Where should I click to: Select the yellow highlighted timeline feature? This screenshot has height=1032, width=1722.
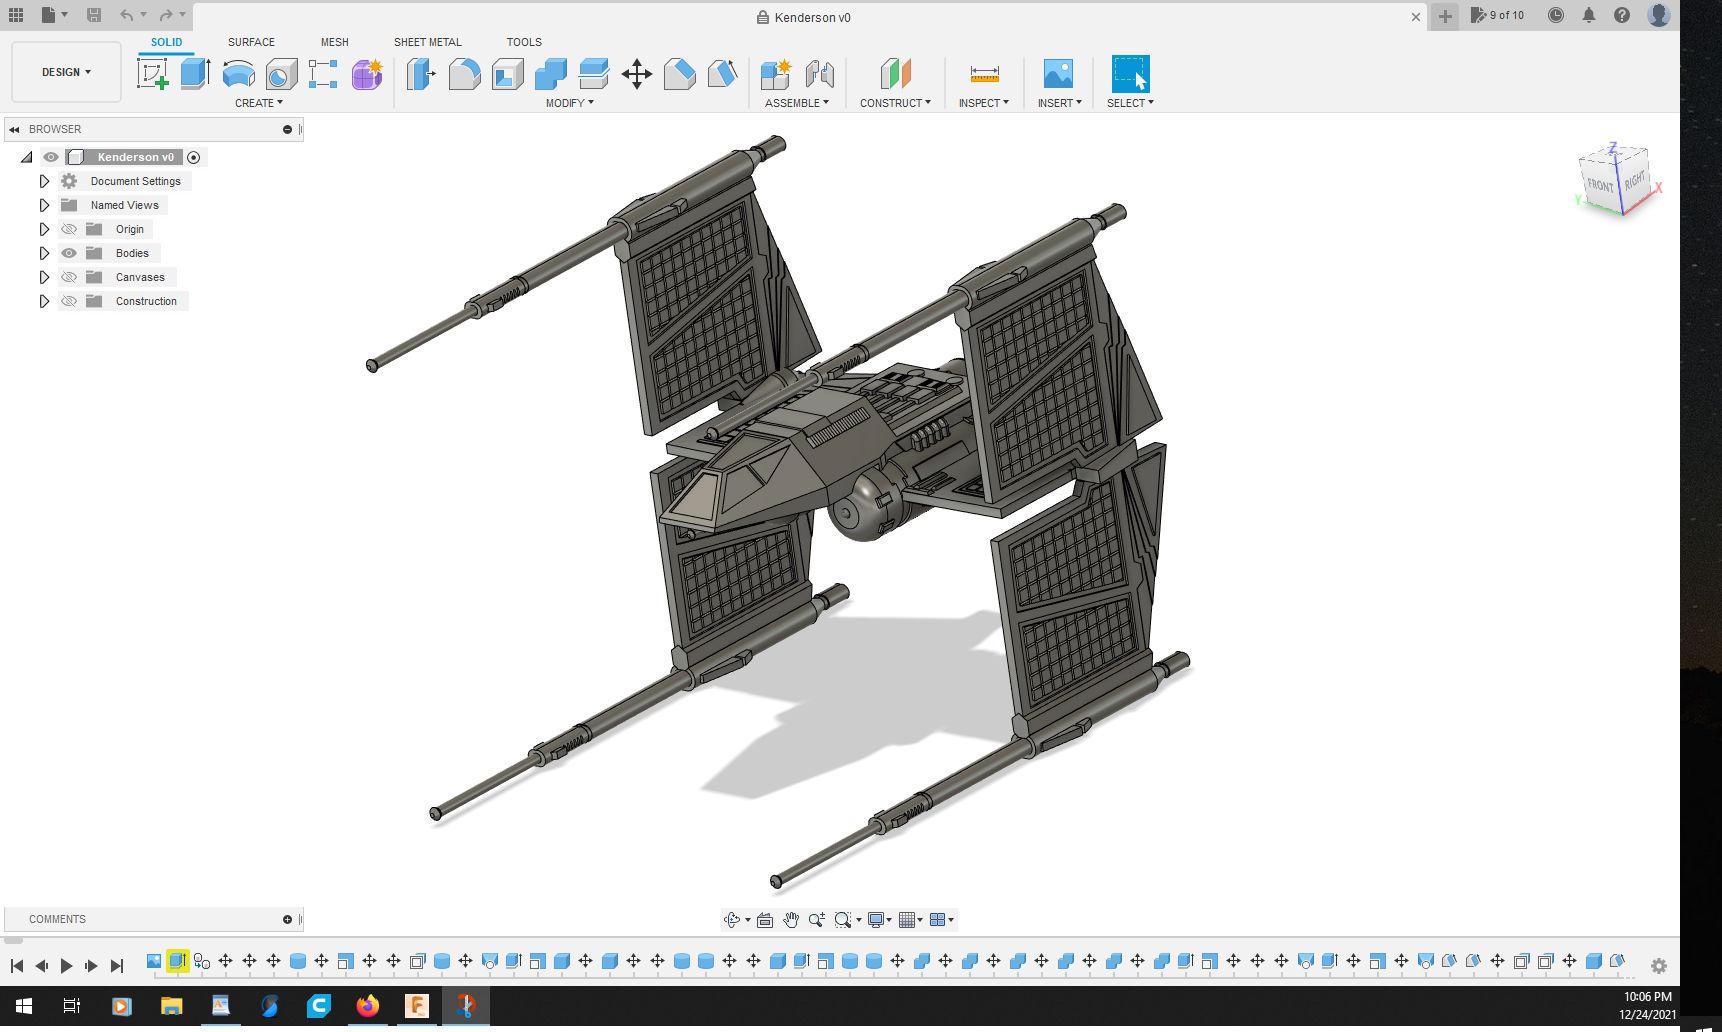(x=178, y=961)
